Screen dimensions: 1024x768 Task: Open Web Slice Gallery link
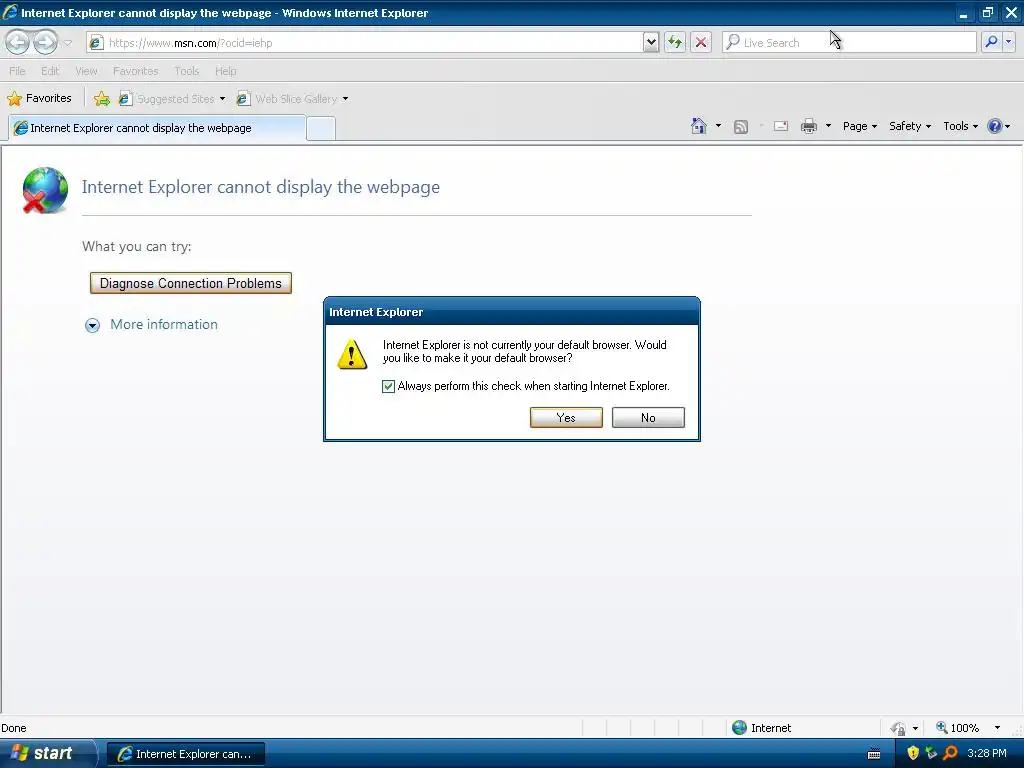pos(287,99)
